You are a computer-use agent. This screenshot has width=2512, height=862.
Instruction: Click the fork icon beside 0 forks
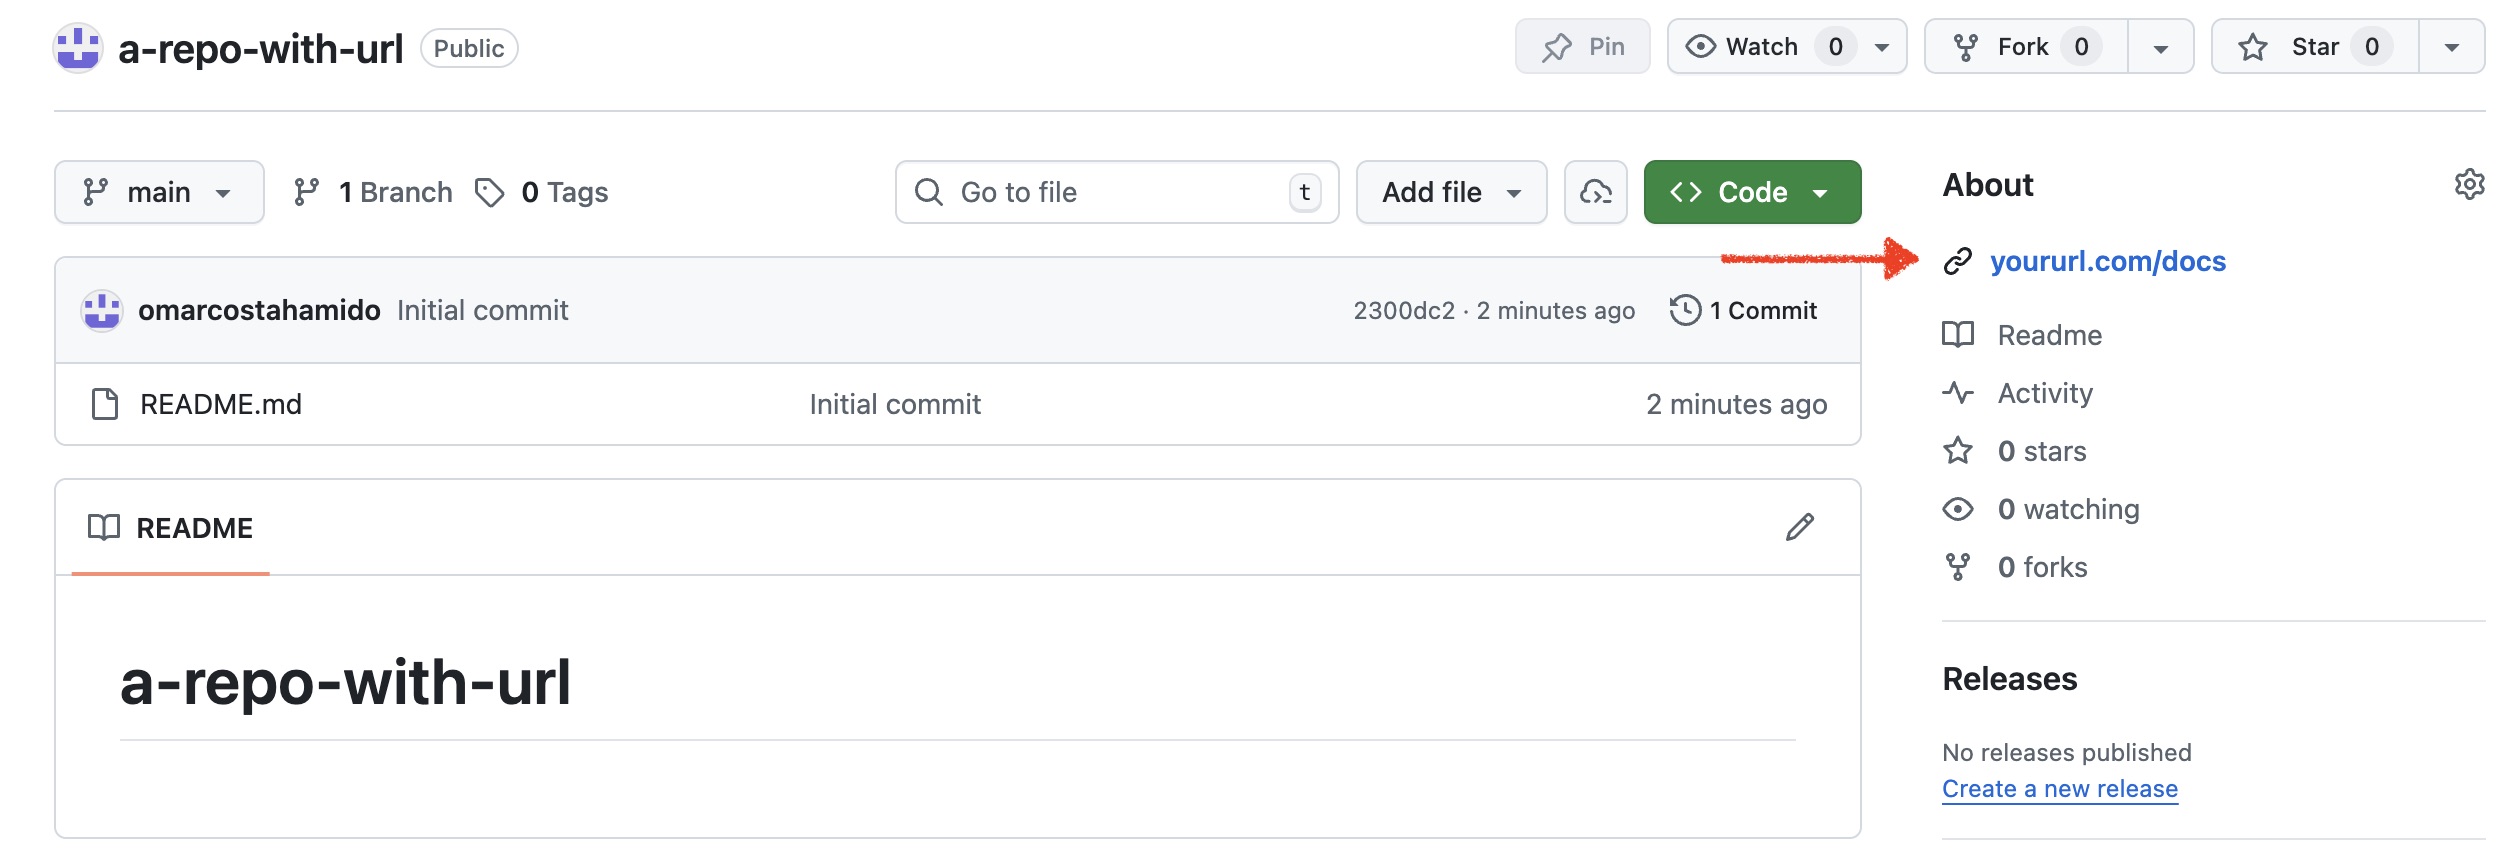pos(1958,567)
